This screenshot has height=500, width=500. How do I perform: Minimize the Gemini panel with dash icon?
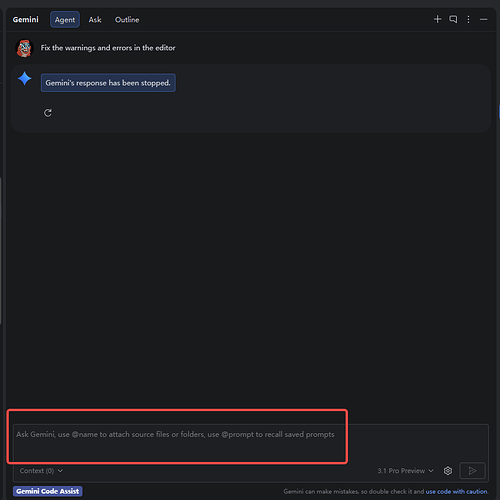484,20
